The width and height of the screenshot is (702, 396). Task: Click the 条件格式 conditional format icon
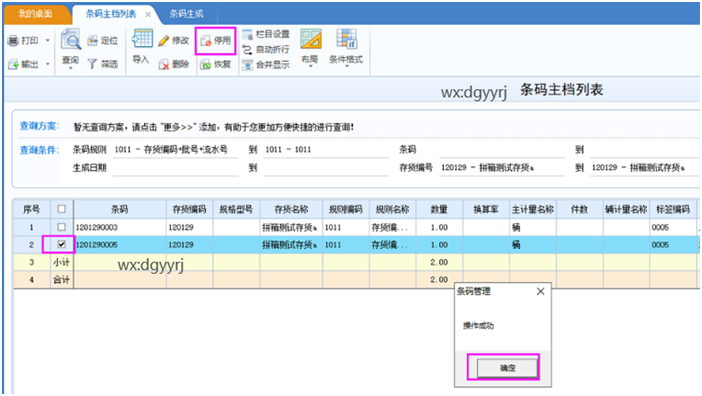(346, 39)
